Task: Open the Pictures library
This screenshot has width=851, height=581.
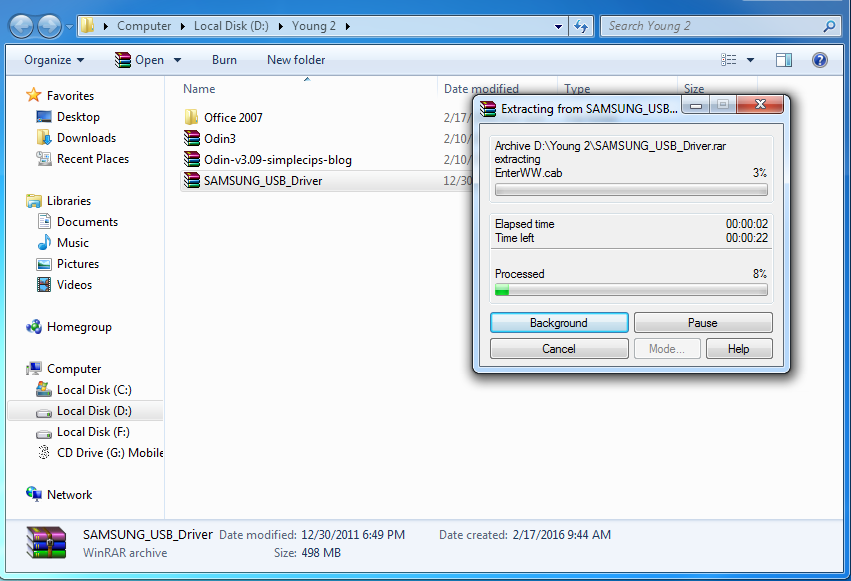Action: (x=78, y=264)
